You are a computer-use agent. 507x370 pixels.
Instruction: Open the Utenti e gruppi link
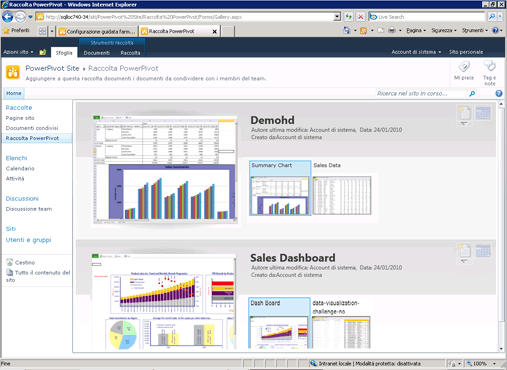[x=28, y=240]
